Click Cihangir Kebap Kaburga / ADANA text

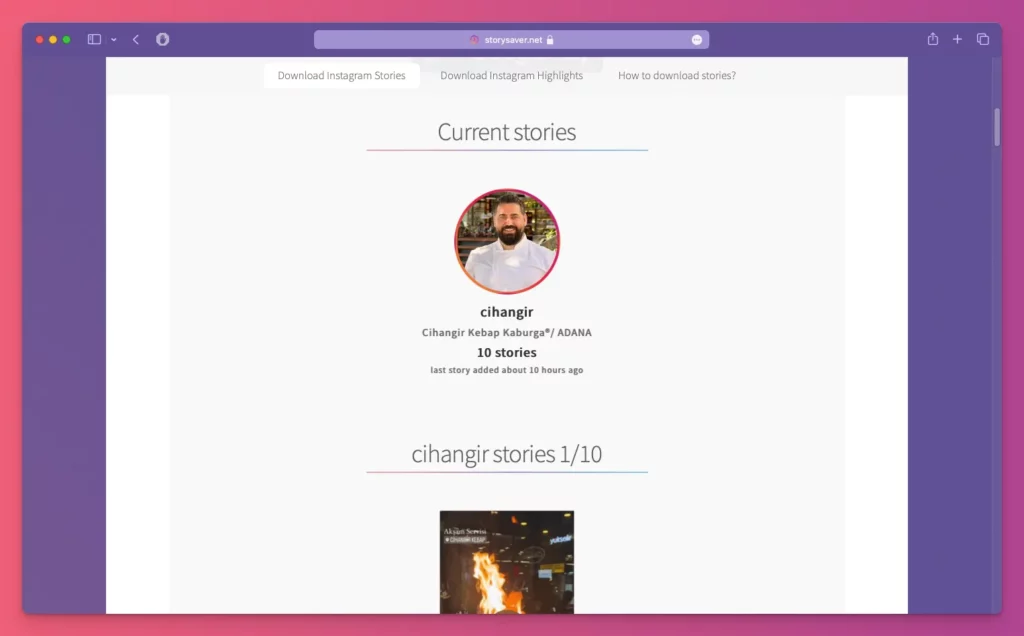pos(507,332)
